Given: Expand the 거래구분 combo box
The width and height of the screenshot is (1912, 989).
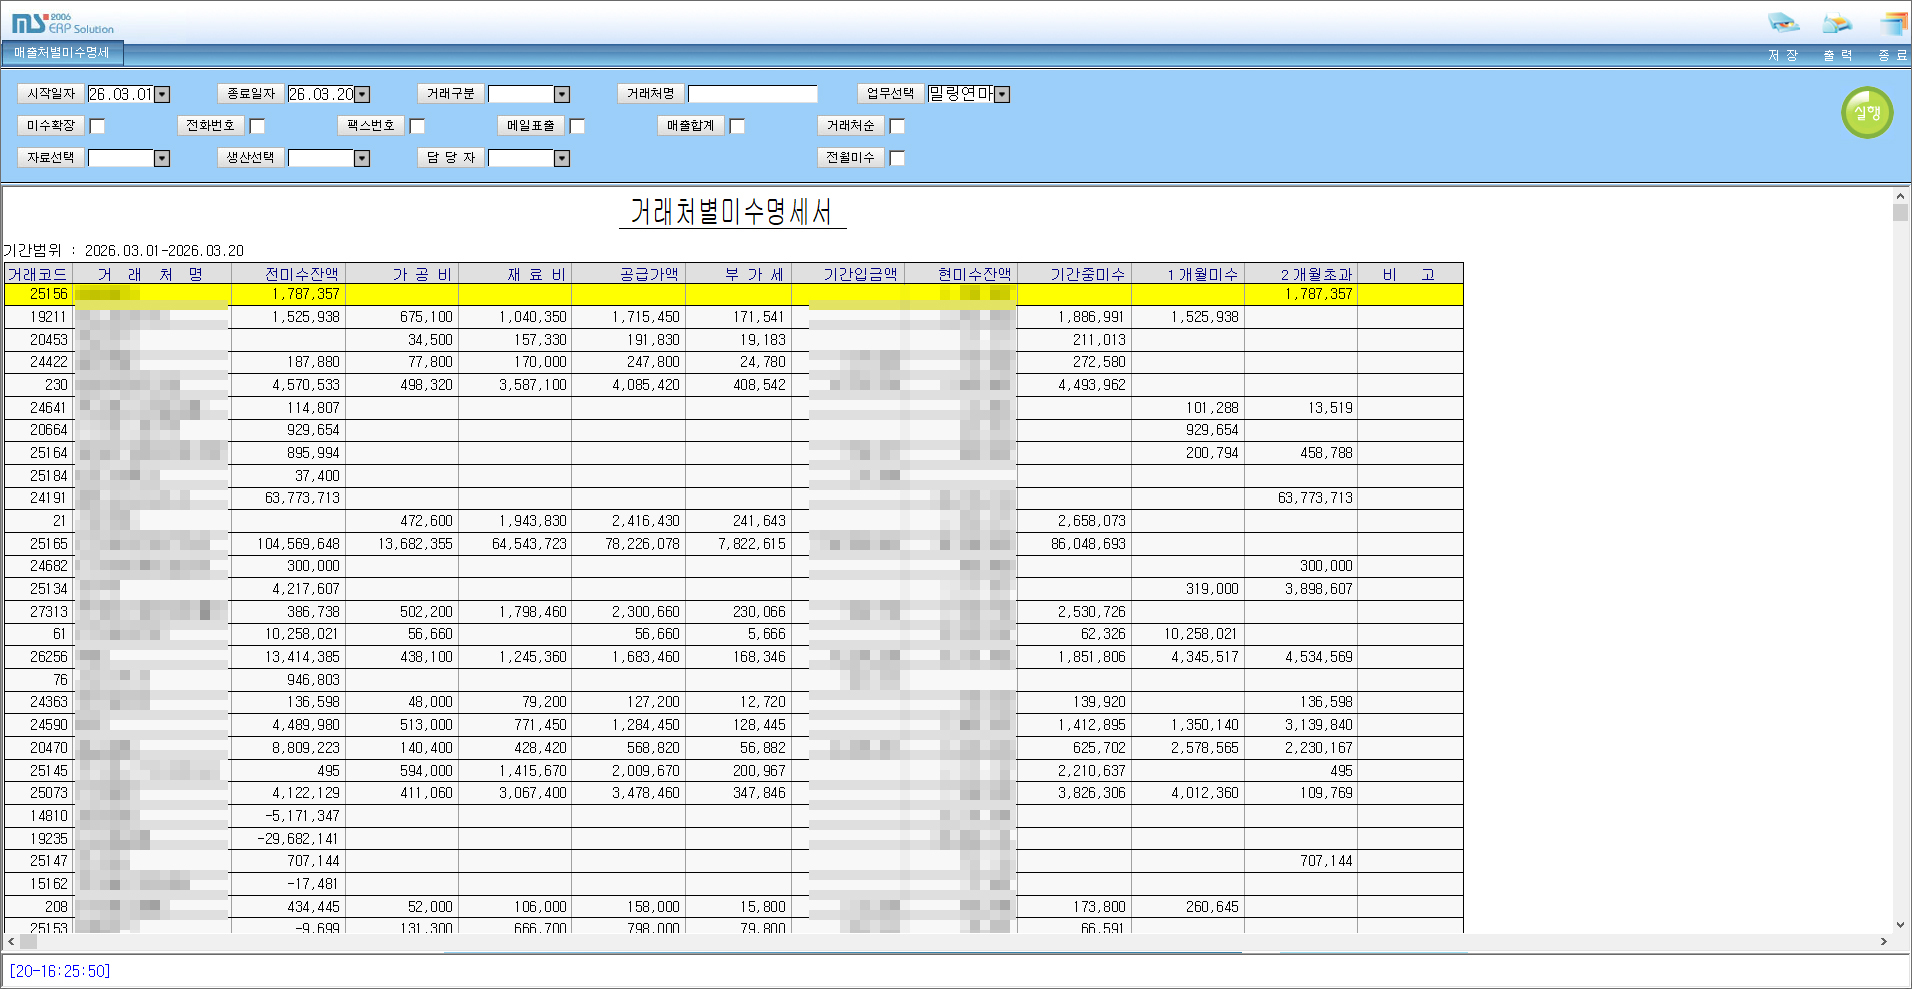Looking at the screenshot, I should 562,94.
